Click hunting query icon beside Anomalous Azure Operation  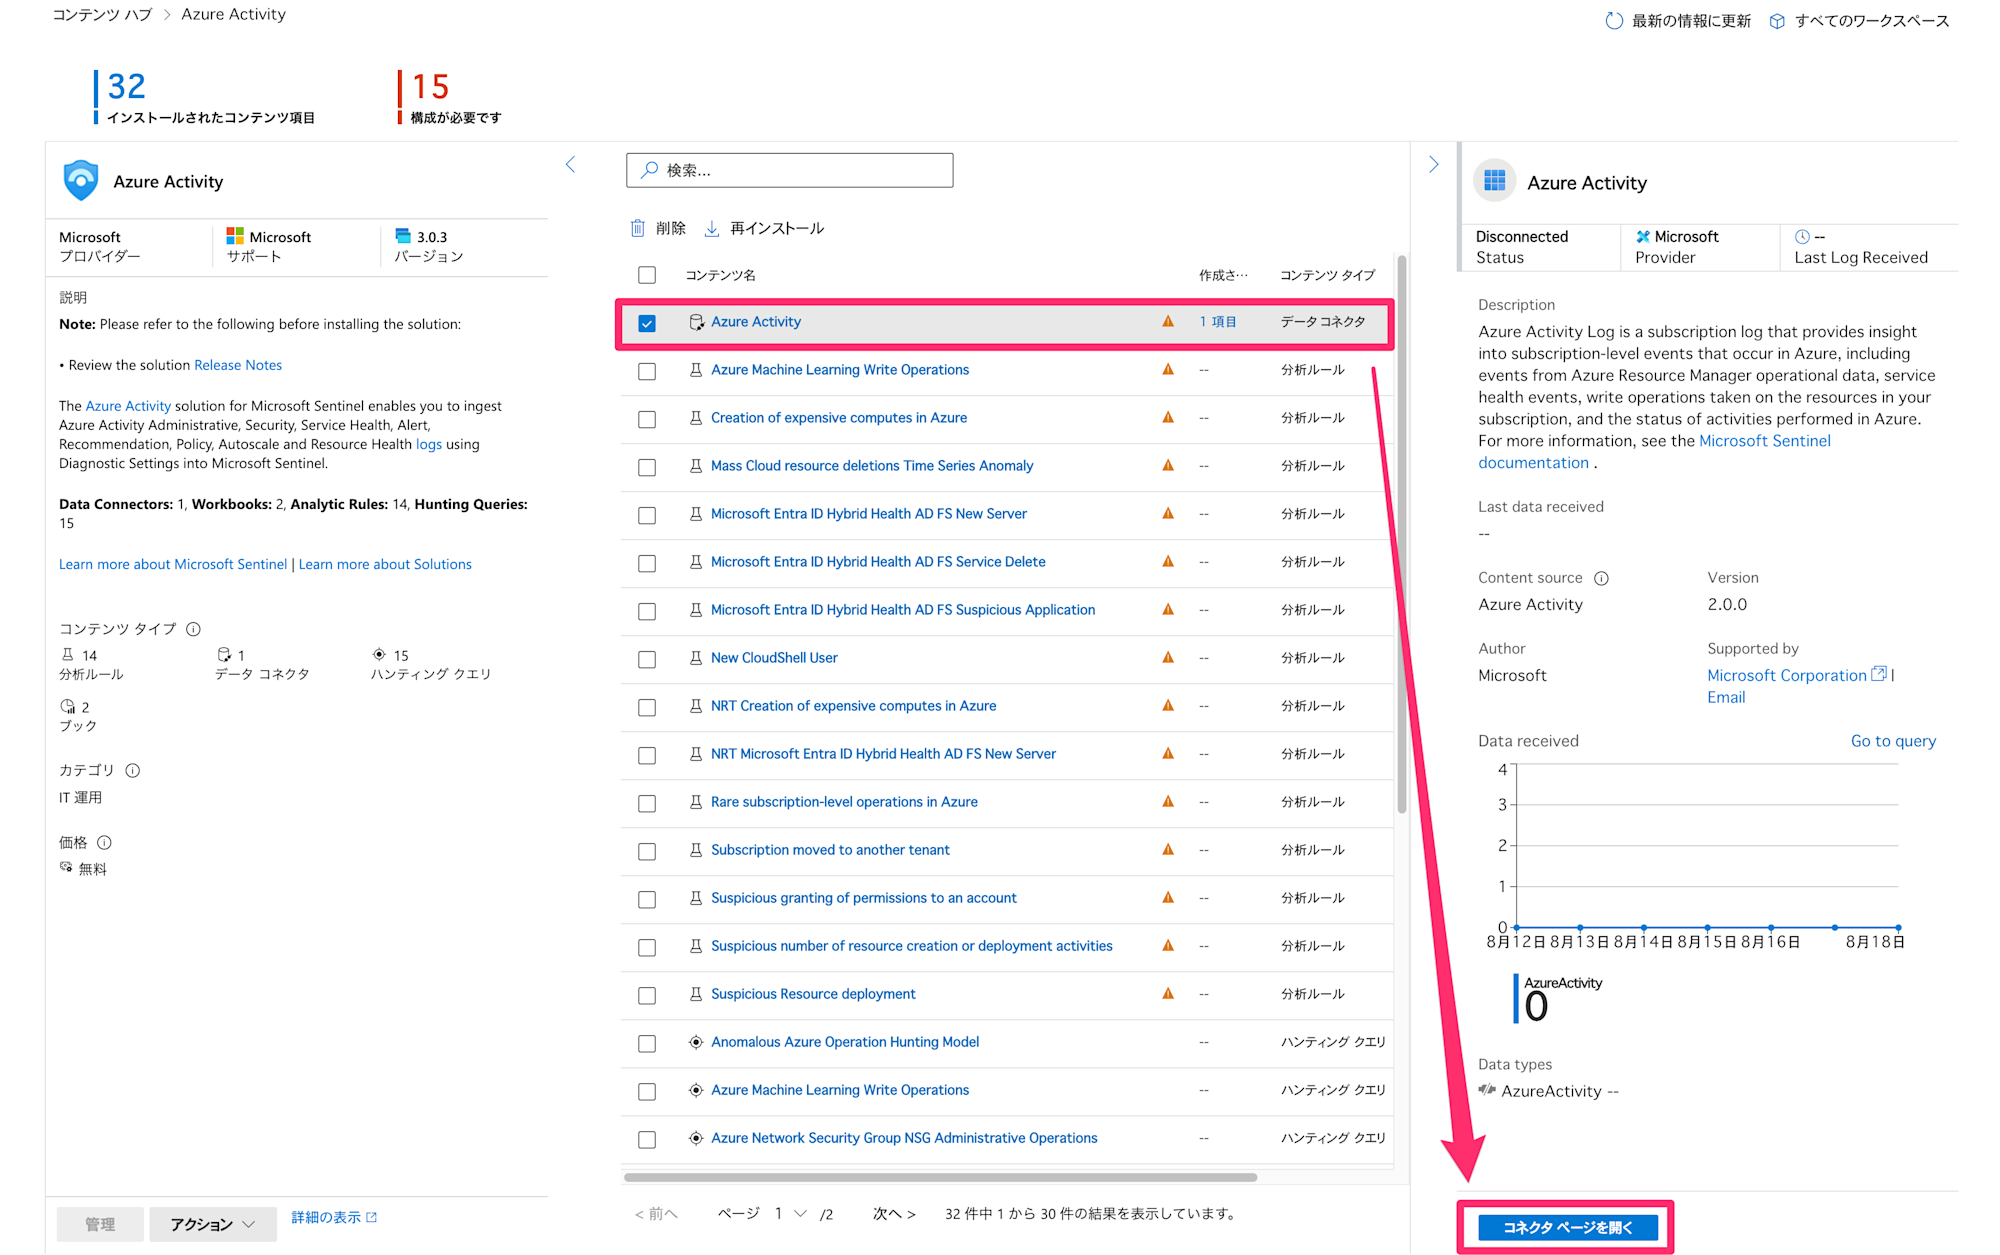coord(696,1042)
